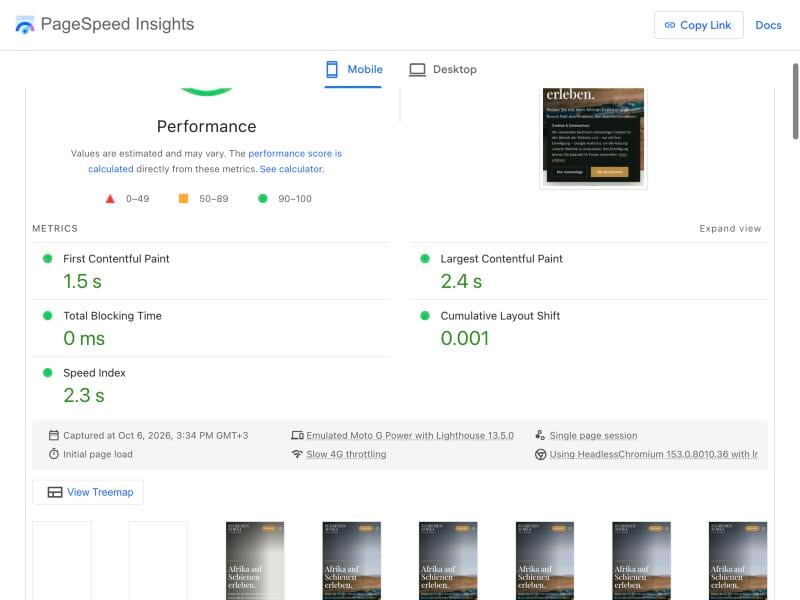Image resolution: width=800 pixels, height=600 pixels.
Task: Click the Cumulative Layout Shift value 0.001
Action: click(x=465, y=338)
